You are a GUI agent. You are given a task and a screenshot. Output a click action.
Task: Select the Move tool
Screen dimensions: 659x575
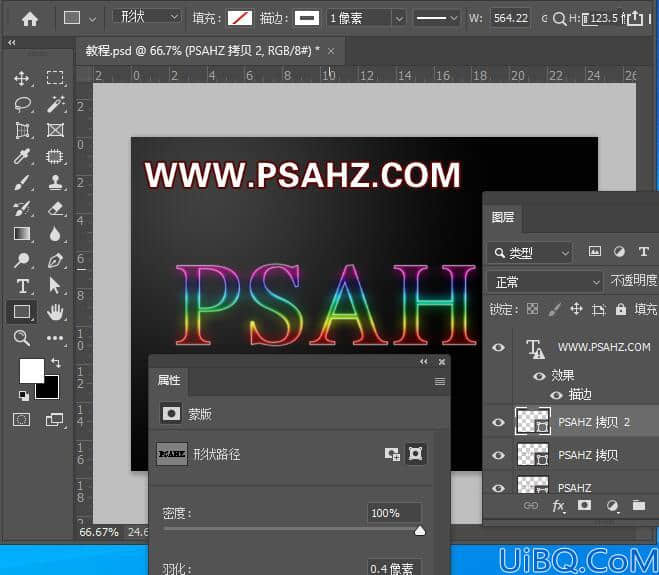[22, 79]
